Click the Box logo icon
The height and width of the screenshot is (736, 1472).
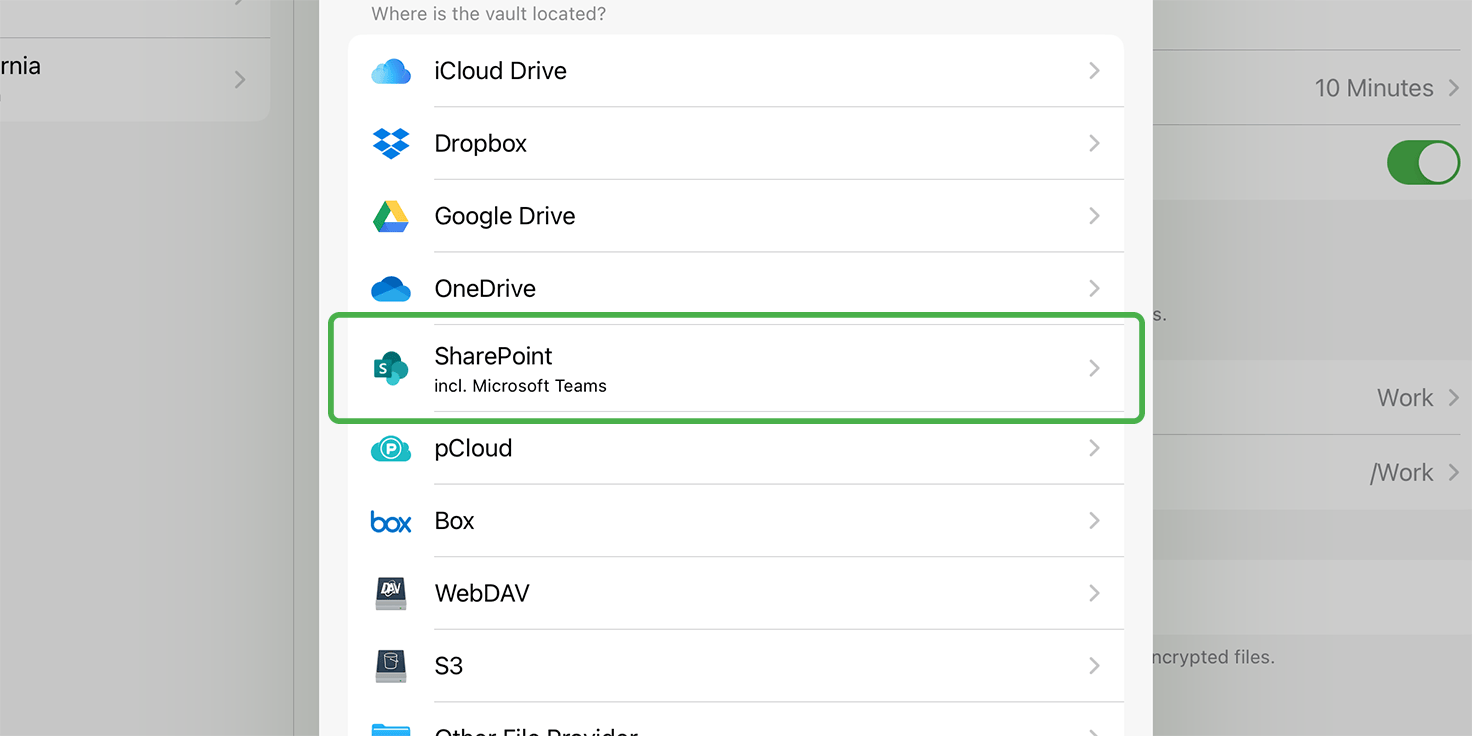(391, 521)
